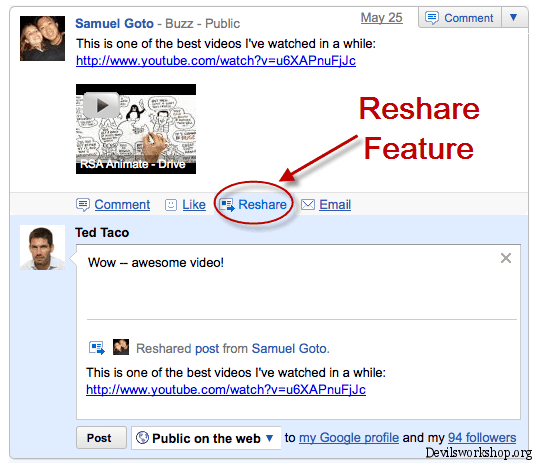This screenshot has height=465, width=537.
Task: Click the Reshare arrow icon
Action: pyautogui.click(x=227, y=205)
